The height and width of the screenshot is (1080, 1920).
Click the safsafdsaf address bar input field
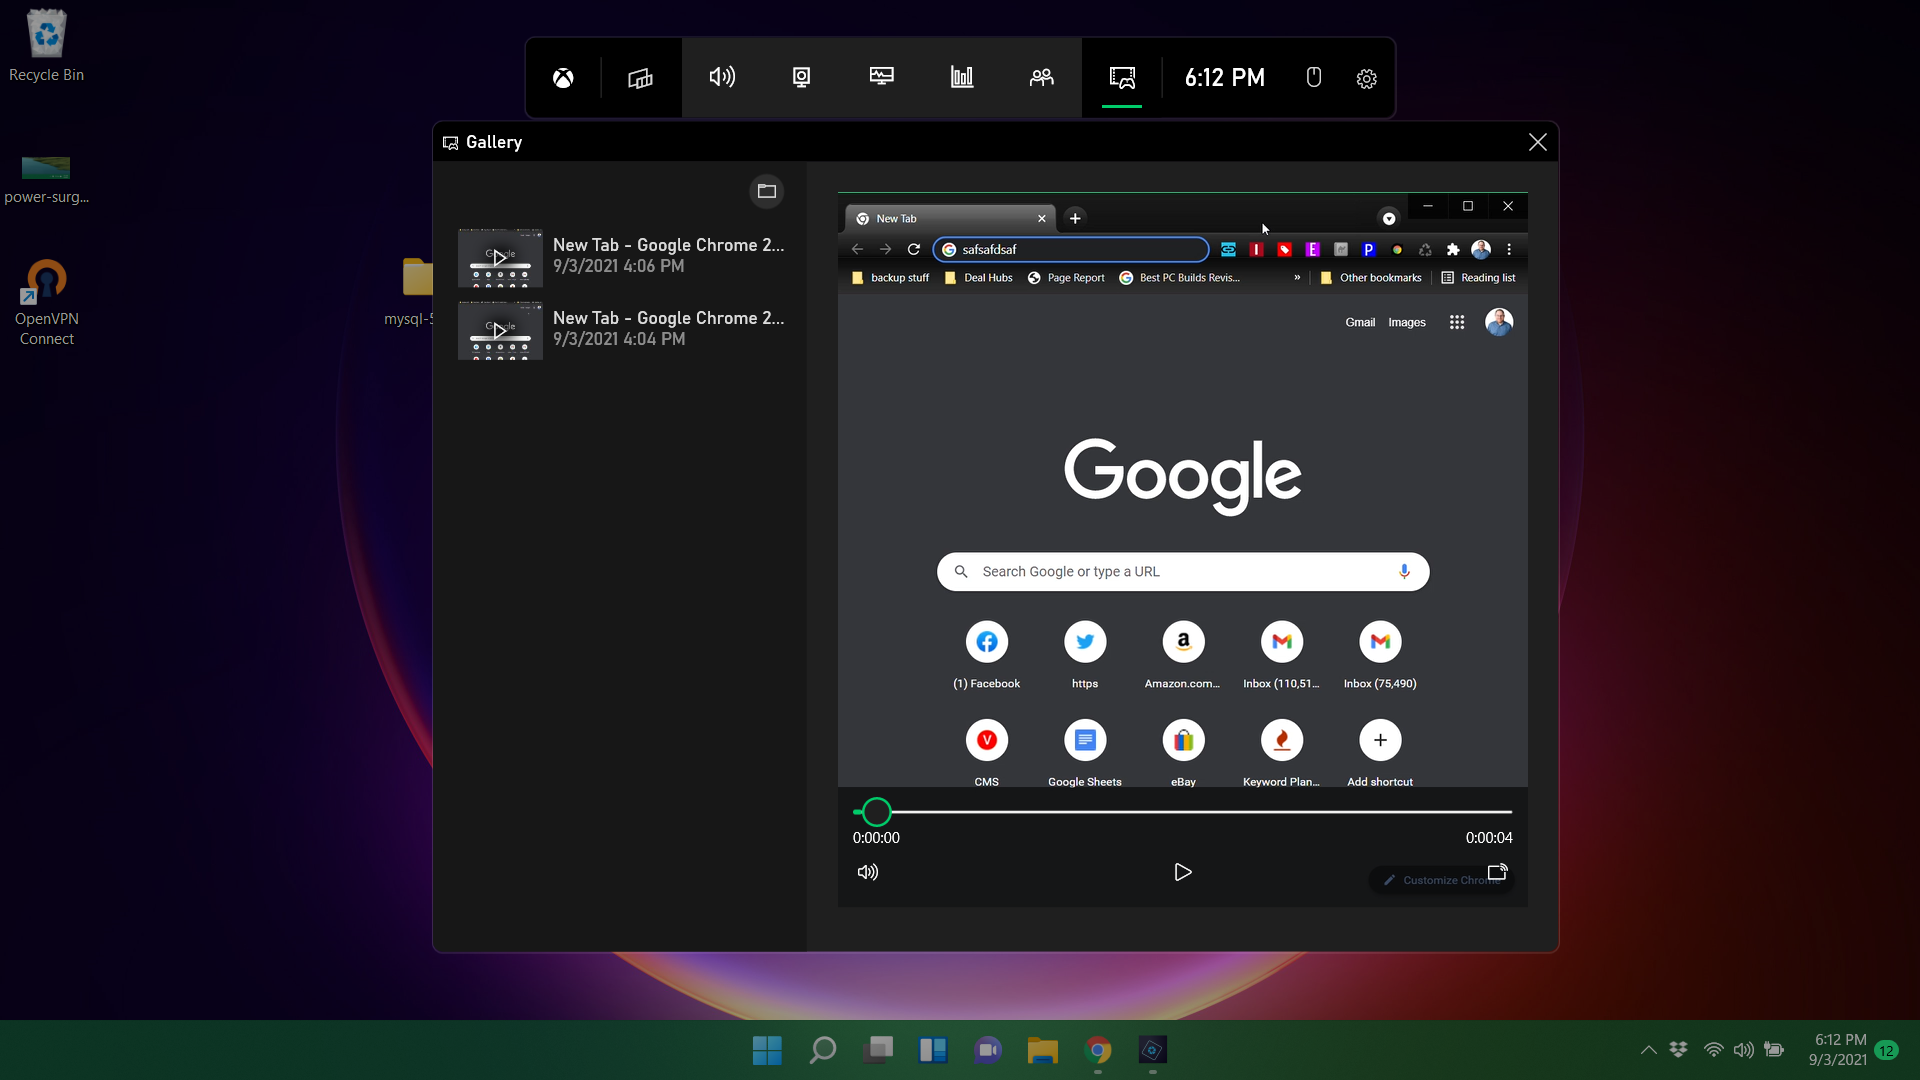1071,249
